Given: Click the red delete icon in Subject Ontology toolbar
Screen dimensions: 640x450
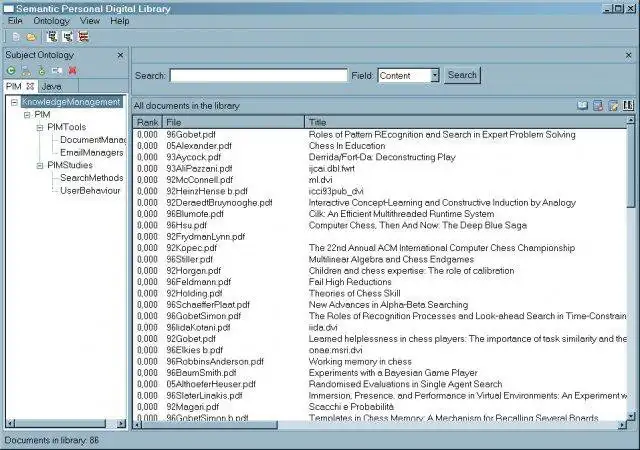Looking at the screenshot, I should click(72, 71).
